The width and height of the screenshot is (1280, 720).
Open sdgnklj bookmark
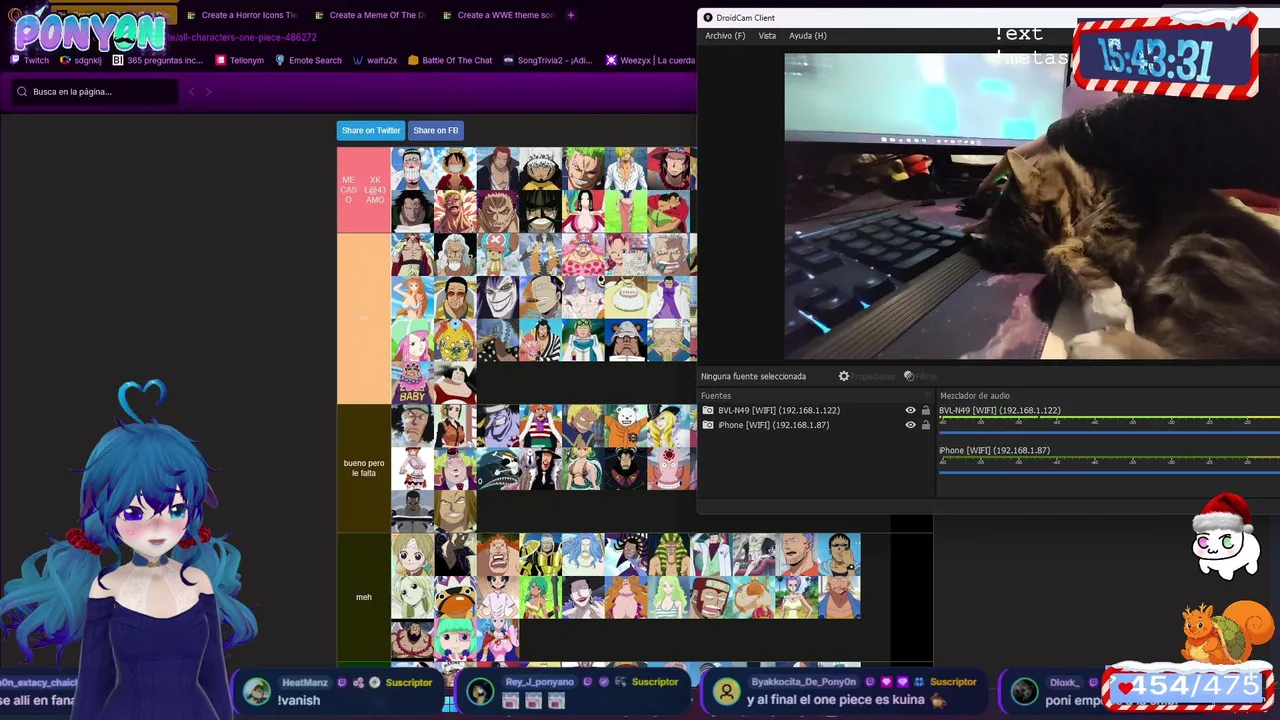(x=81, y=60)
